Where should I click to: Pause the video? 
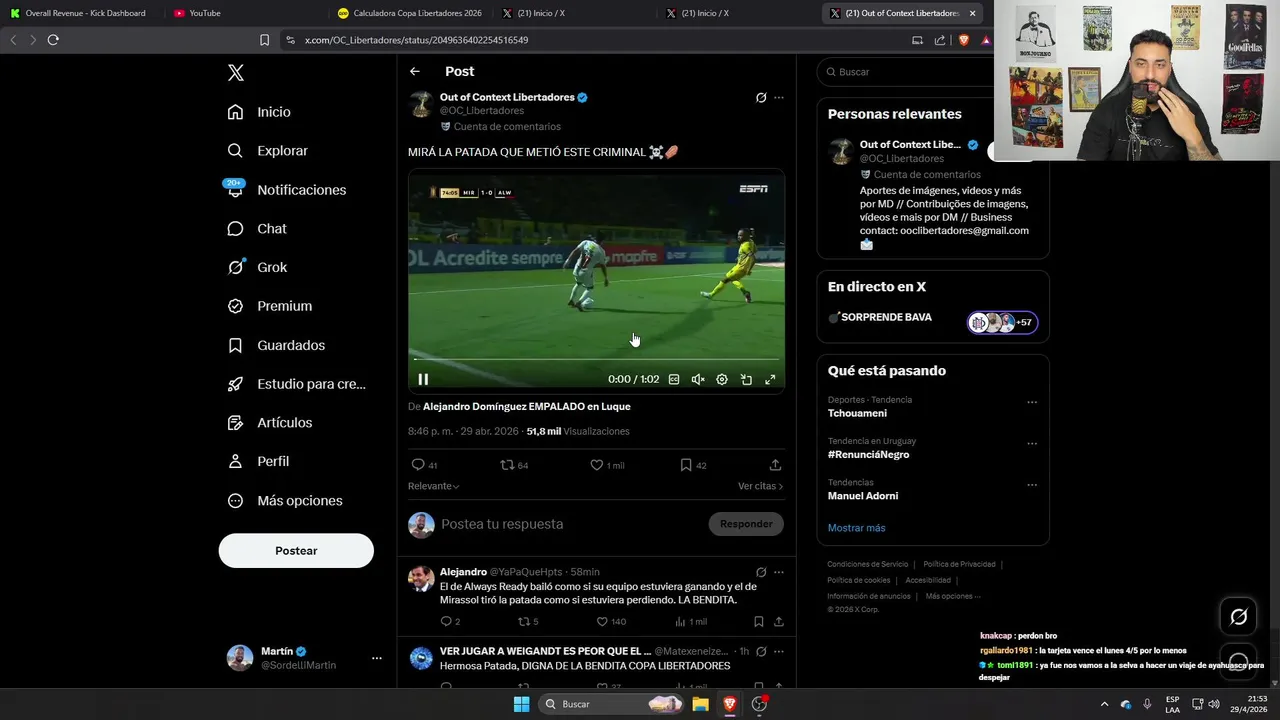423,379
